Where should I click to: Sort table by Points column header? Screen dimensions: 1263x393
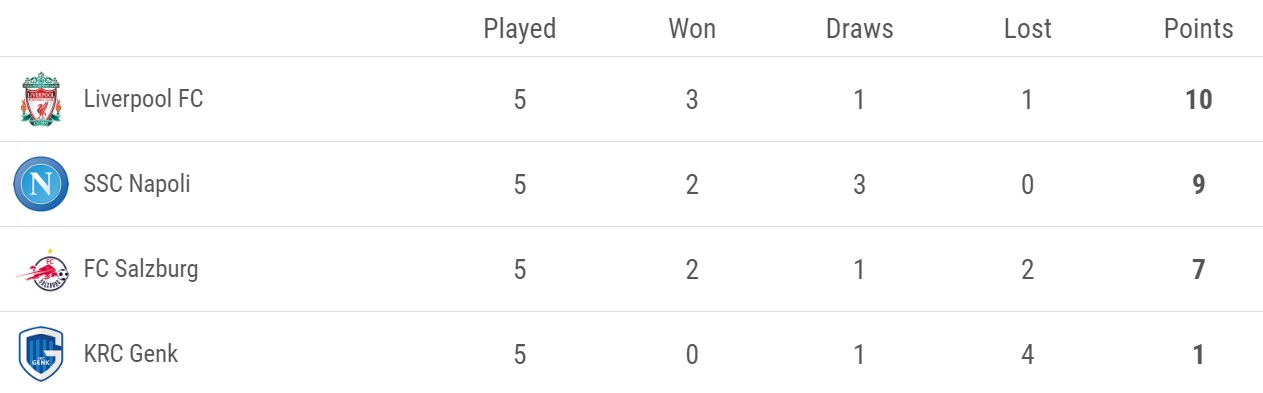point(1199,29)
